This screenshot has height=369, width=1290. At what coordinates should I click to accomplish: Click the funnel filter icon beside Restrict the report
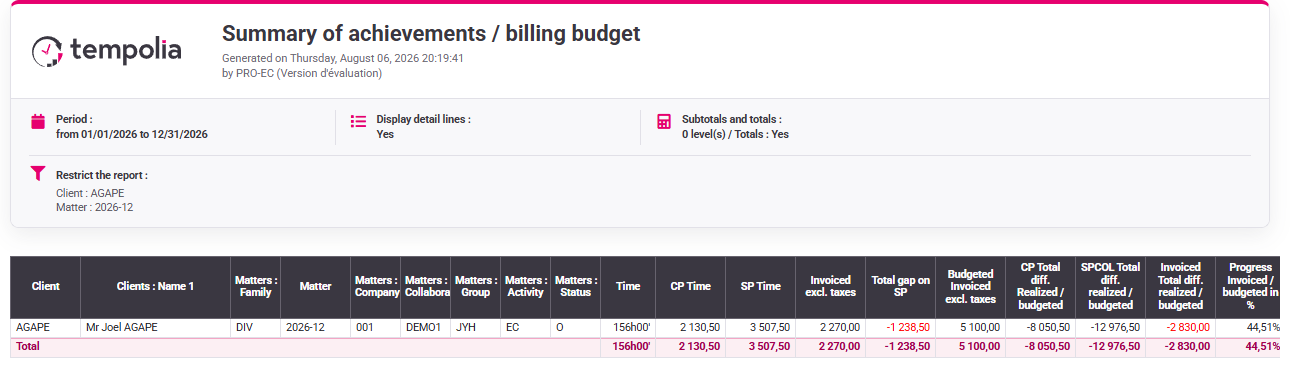click(x=38, y=173)
